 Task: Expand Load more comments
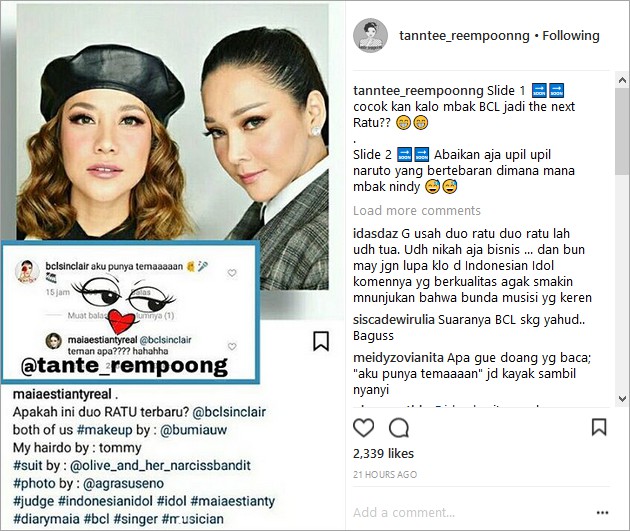coord(417,210)
